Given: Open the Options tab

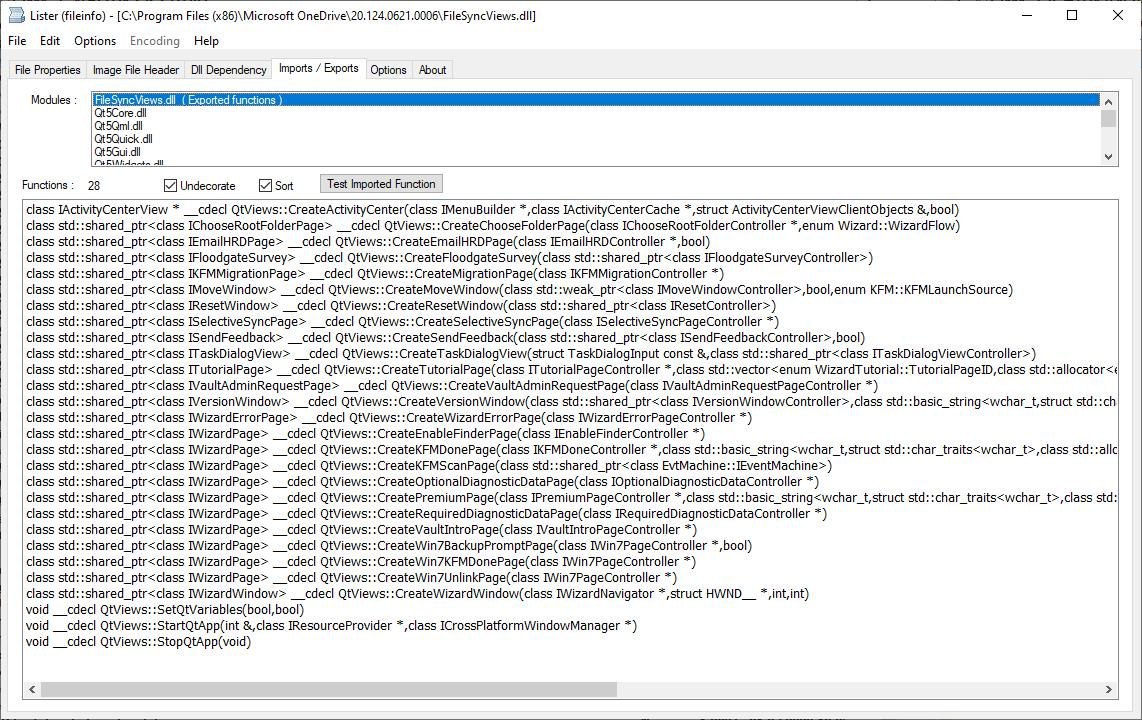Looking at the screenshot, I should tap(388, 70).
